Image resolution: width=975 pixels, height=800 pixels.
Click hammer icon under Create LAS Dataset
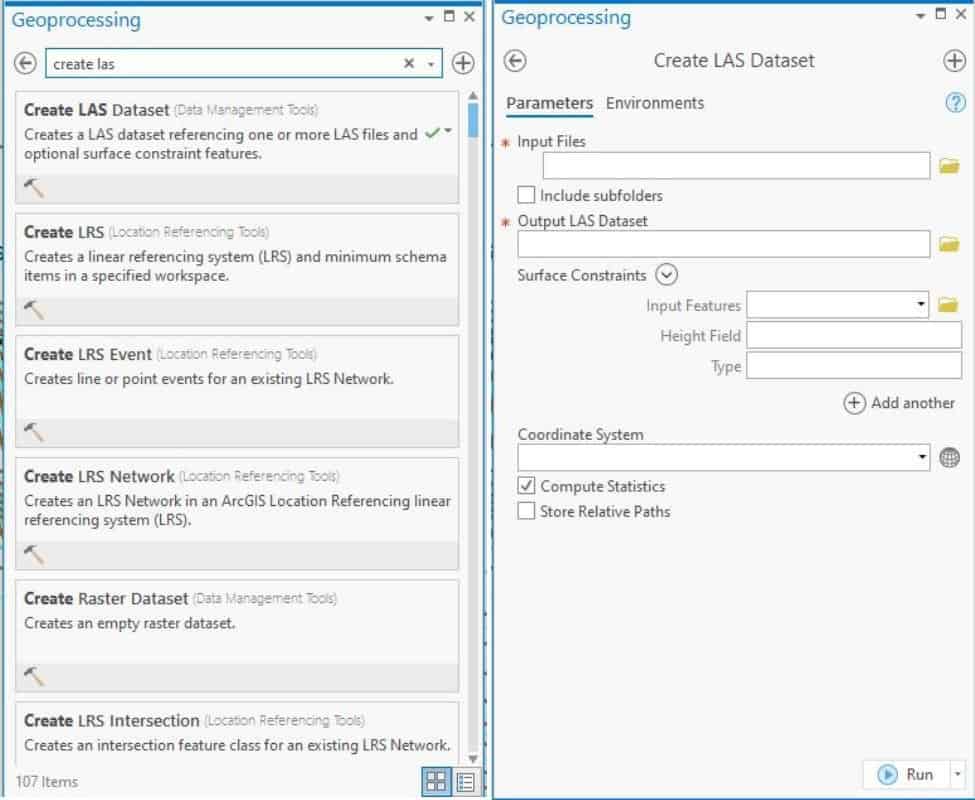coord(34,187)
